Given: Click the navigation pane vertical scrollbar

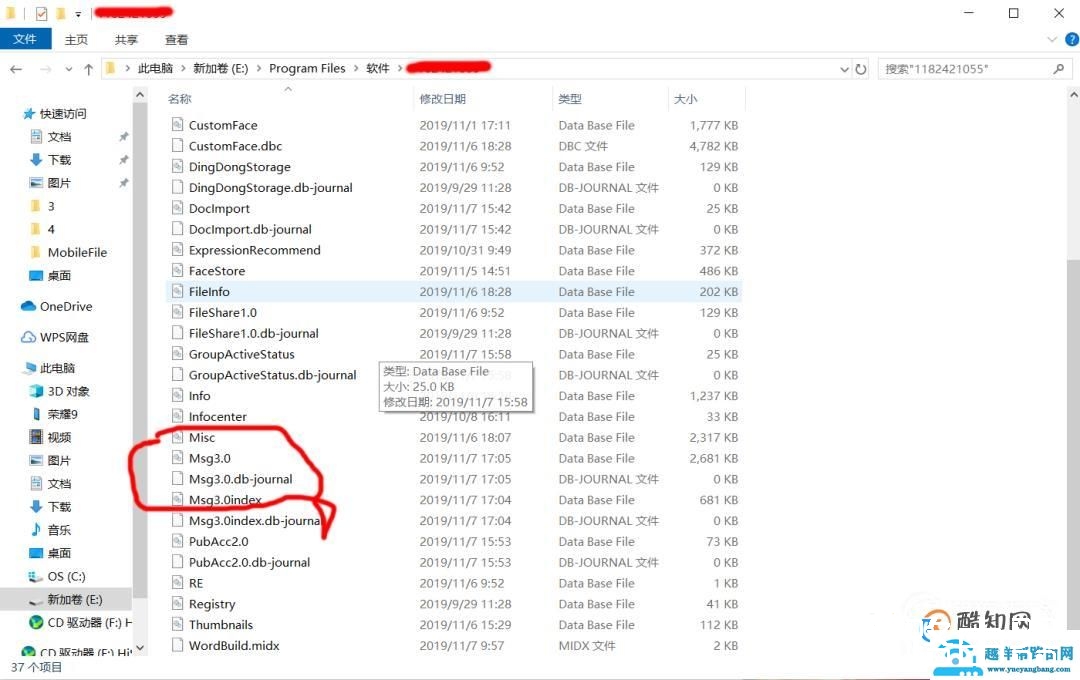Looking at the screenshot, I should coord(140,350).
